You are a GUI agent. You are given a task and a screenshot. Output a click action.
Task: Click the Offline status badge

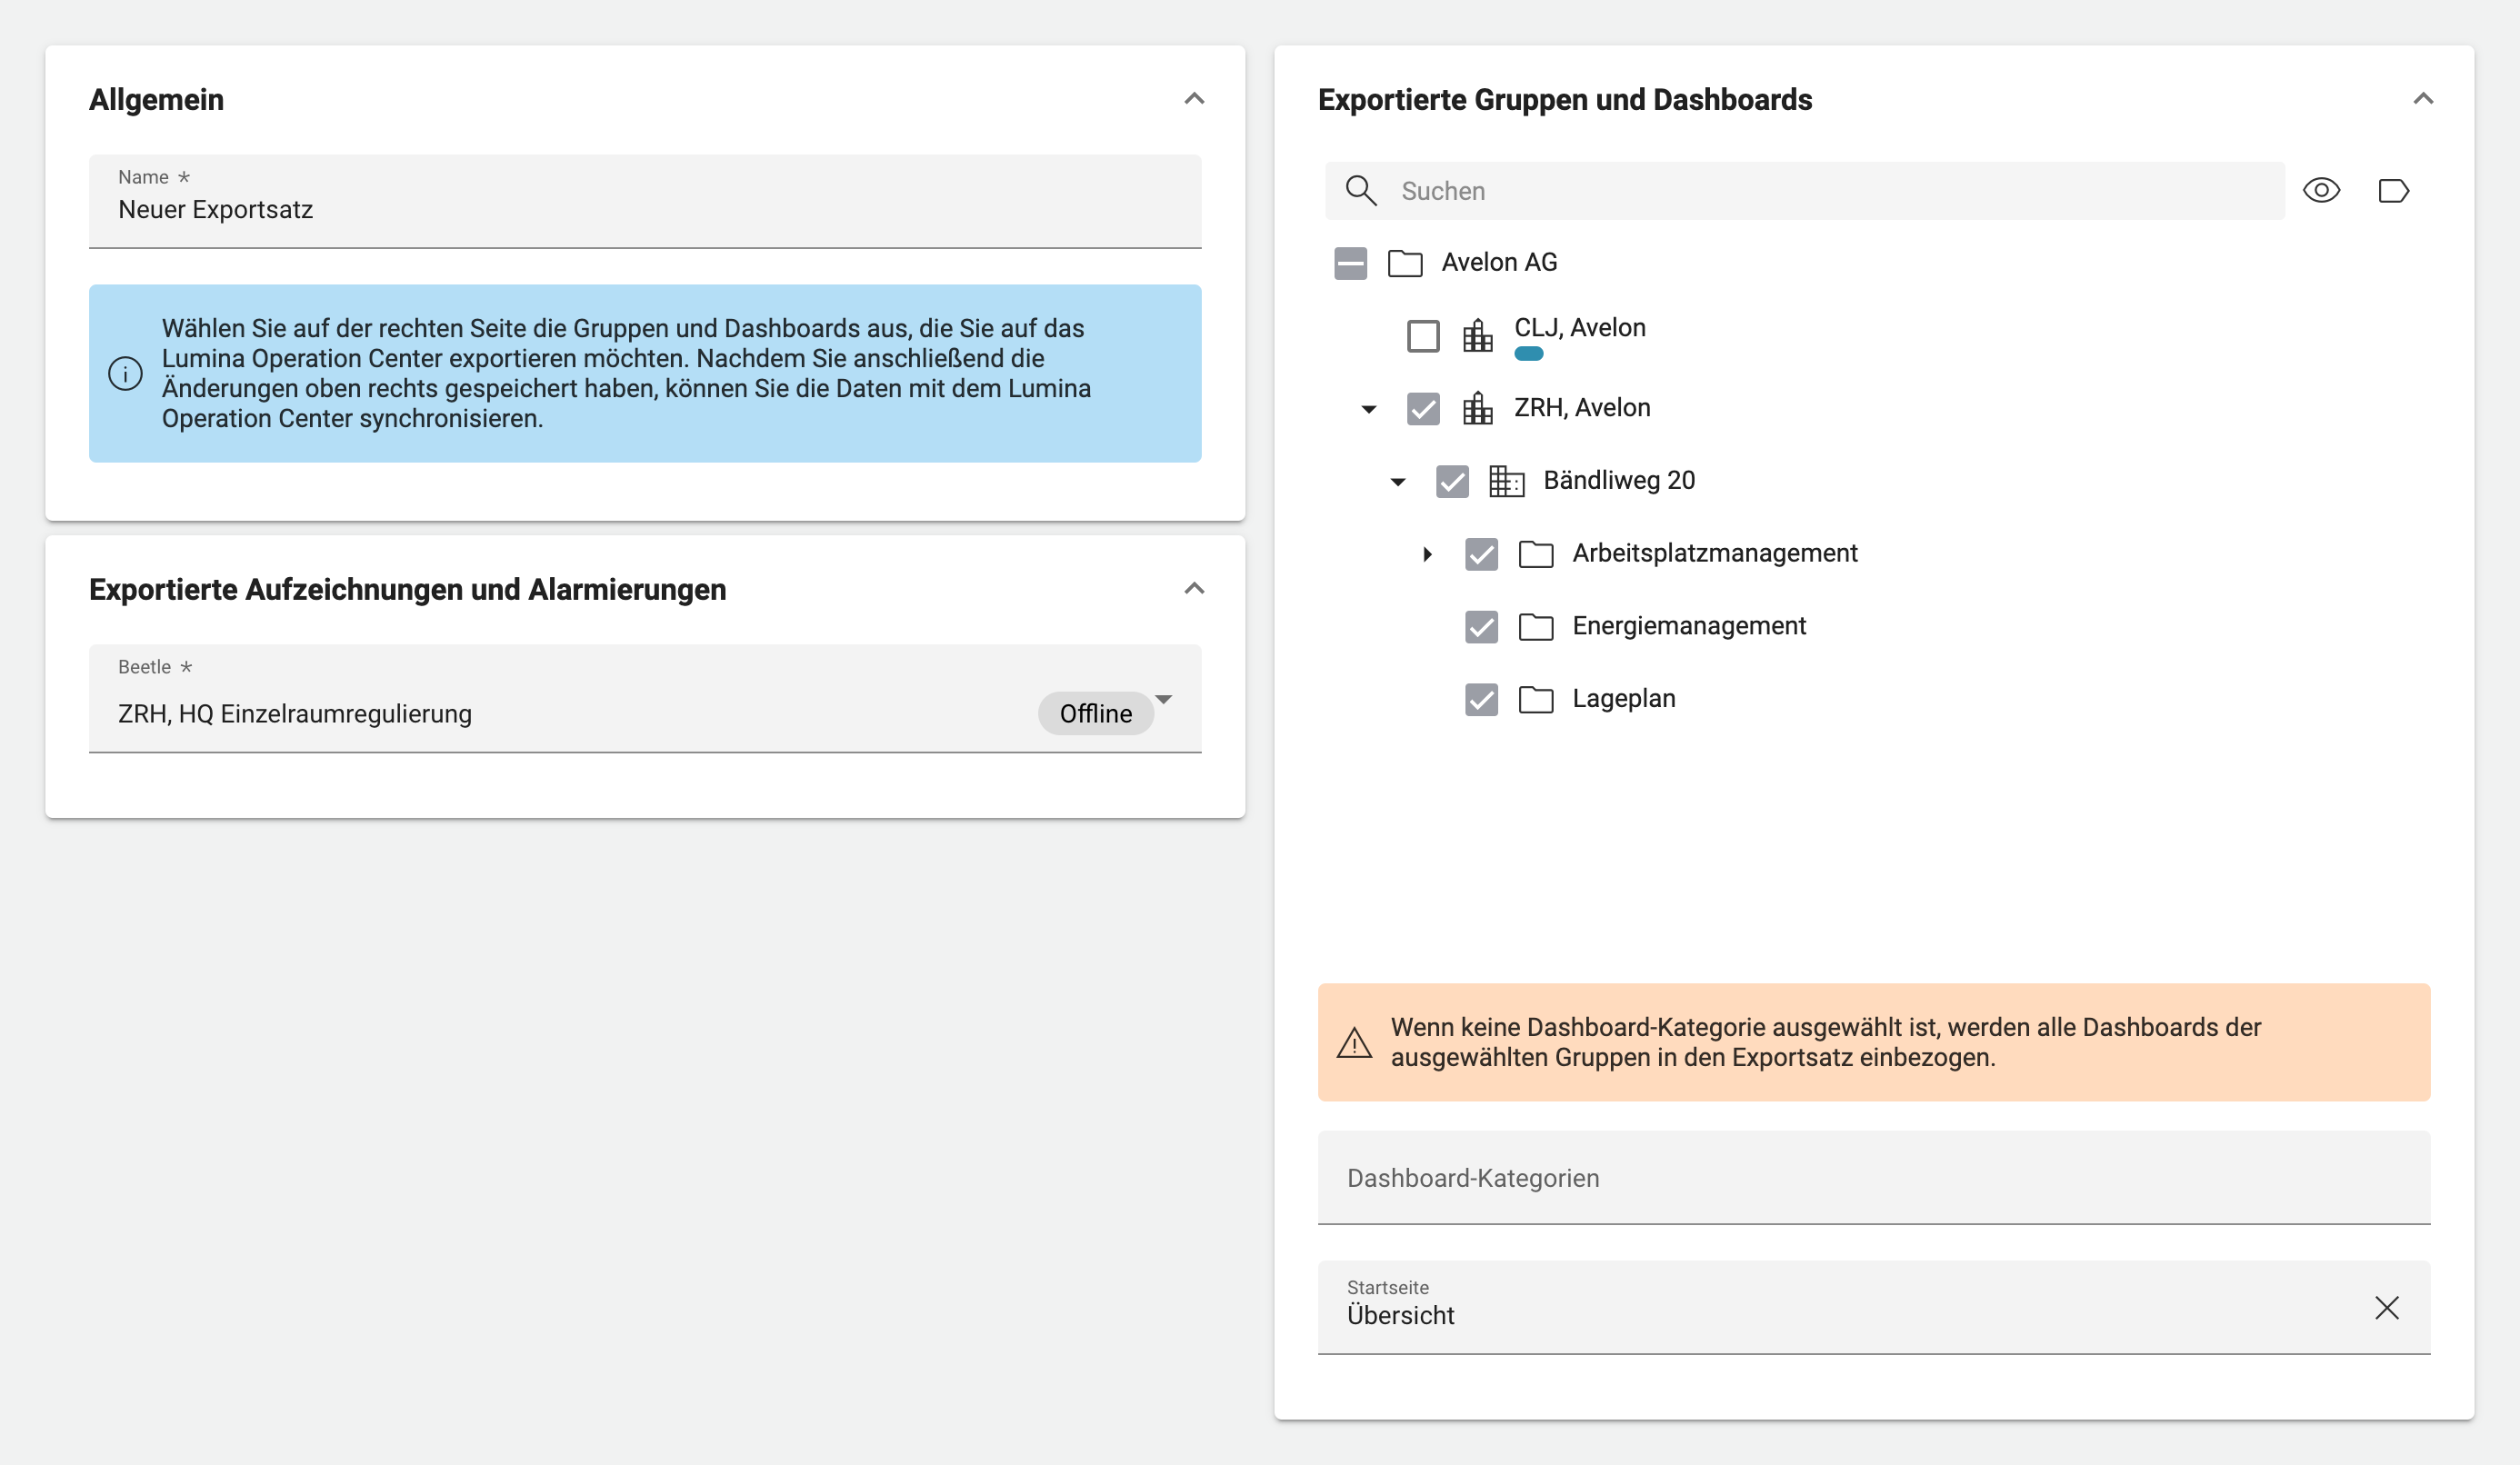(1095, 713)
